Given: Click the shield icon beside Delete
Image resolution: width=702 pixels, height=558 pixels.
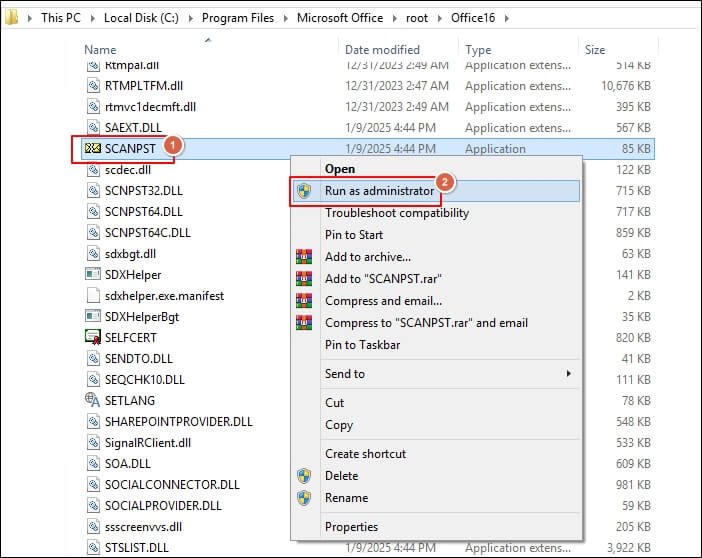Looking at the screenshot, I should click(x=304, y=476).
